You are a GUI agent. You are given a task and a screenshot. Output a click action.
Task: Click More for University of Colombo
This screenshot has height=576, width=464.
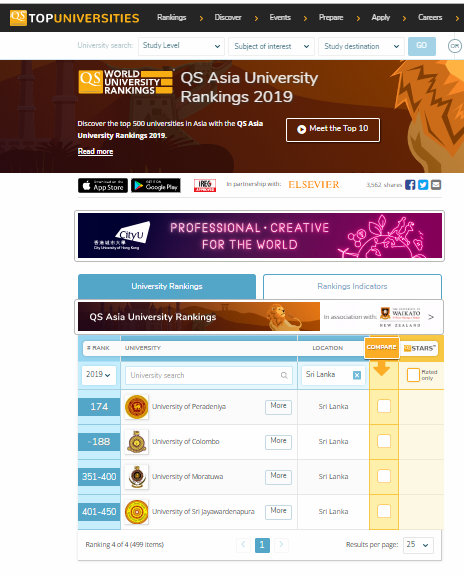pos(278,442)
